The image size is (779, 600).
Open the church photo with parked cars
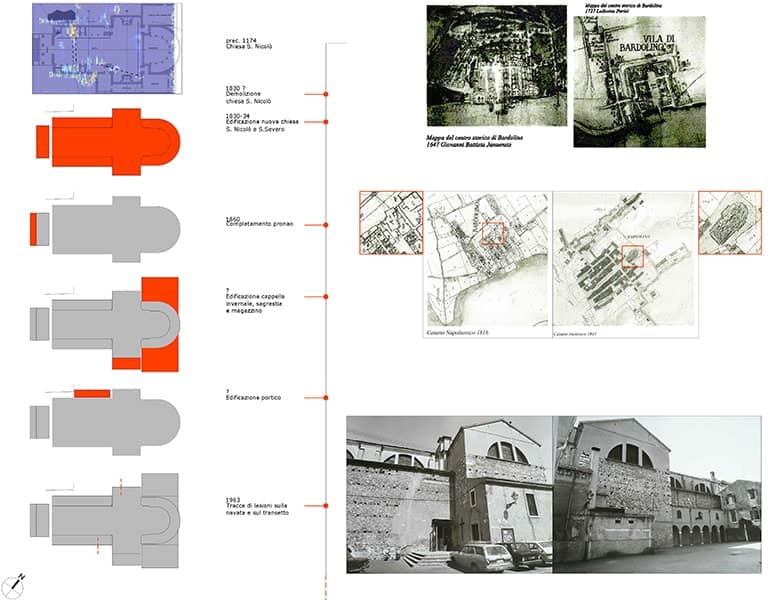[x=448, y=494]
